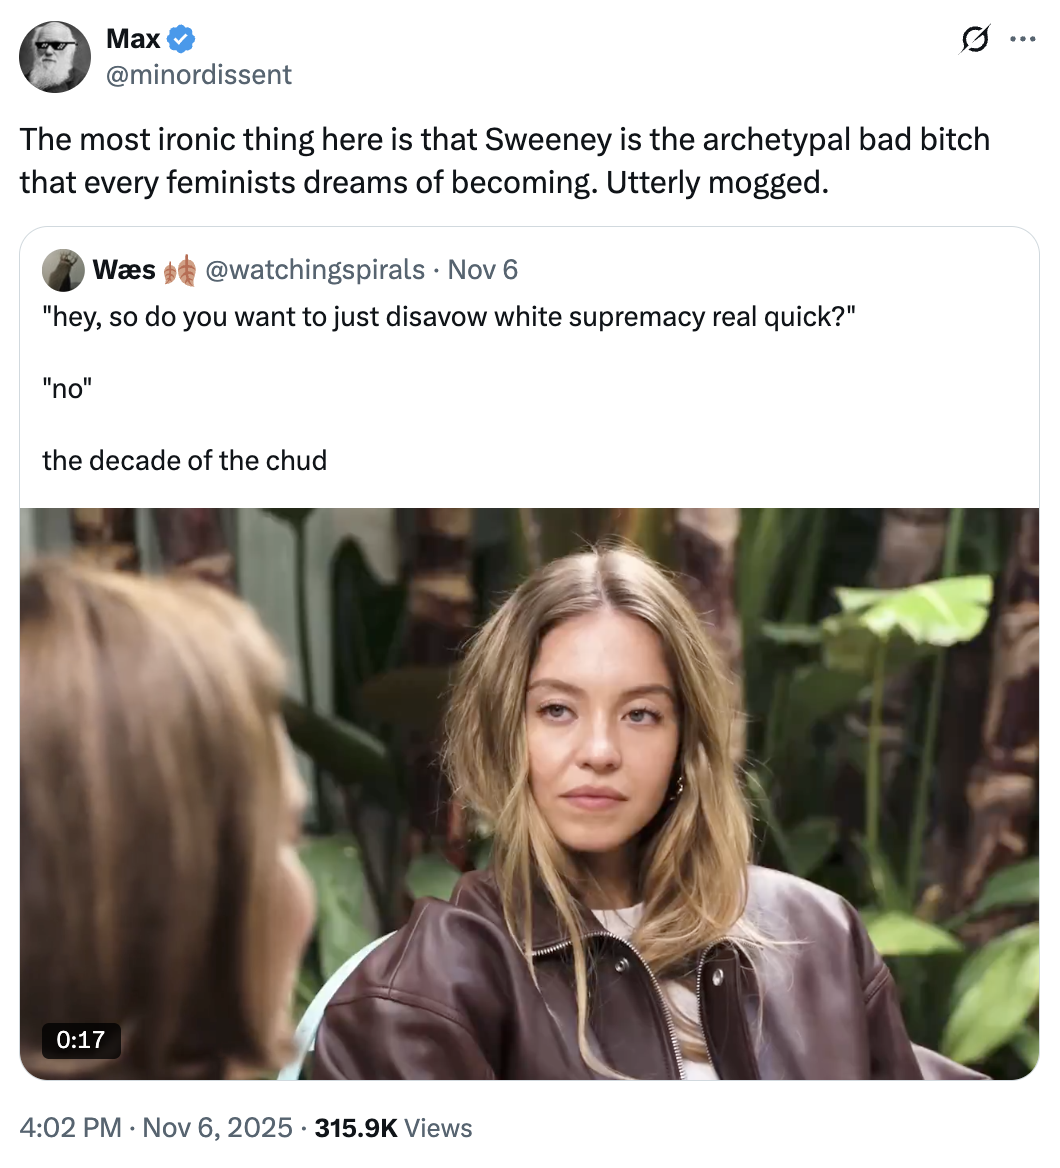
Task: Click the Wæs display name
Action: 124,270
